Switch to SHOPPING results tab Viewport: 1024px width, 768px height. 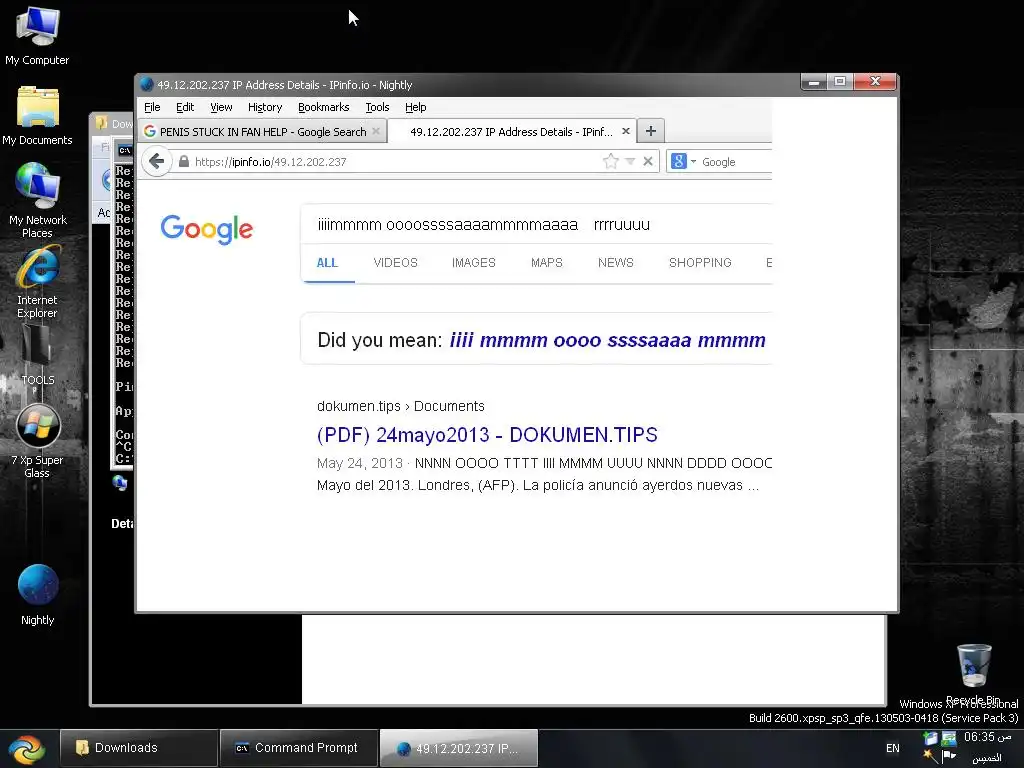(699, 263)
